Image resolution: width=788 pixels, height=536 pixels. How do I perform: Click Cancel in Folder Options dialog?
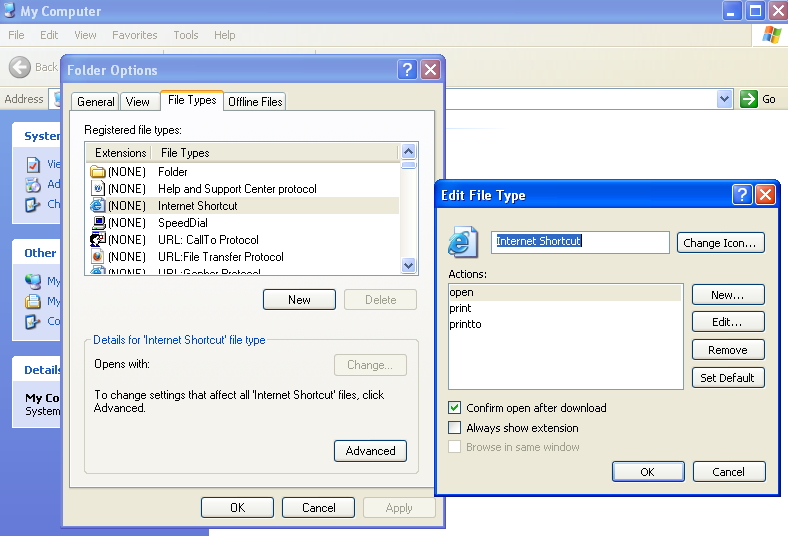click(318, 507)
